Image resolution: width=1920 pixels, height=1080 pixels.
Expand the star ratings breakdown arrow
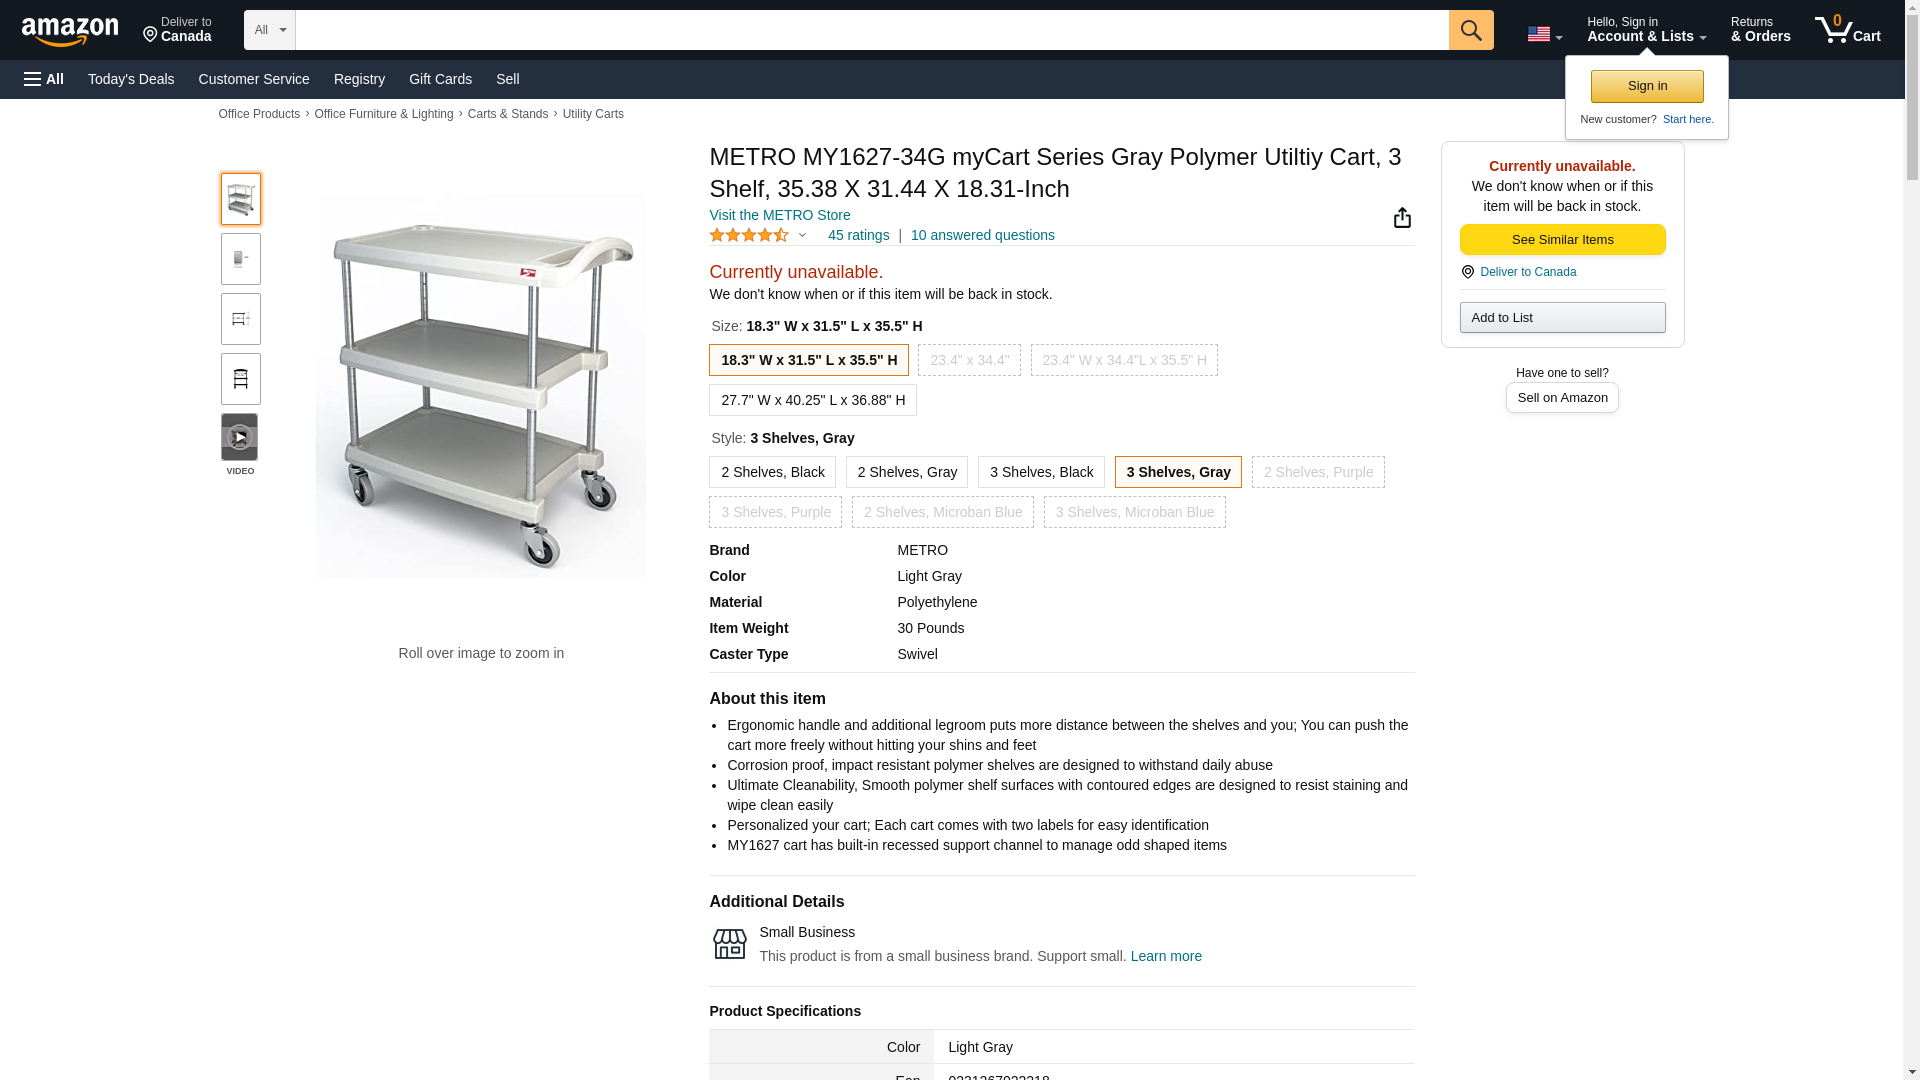[x=802, y=236]
